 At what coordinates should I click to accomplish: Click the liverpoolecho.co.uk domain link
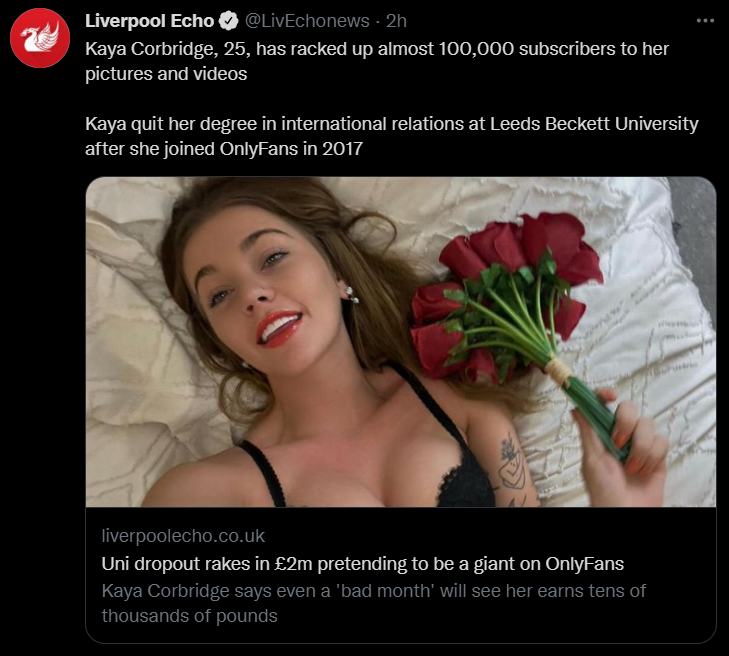pos(183,535)
